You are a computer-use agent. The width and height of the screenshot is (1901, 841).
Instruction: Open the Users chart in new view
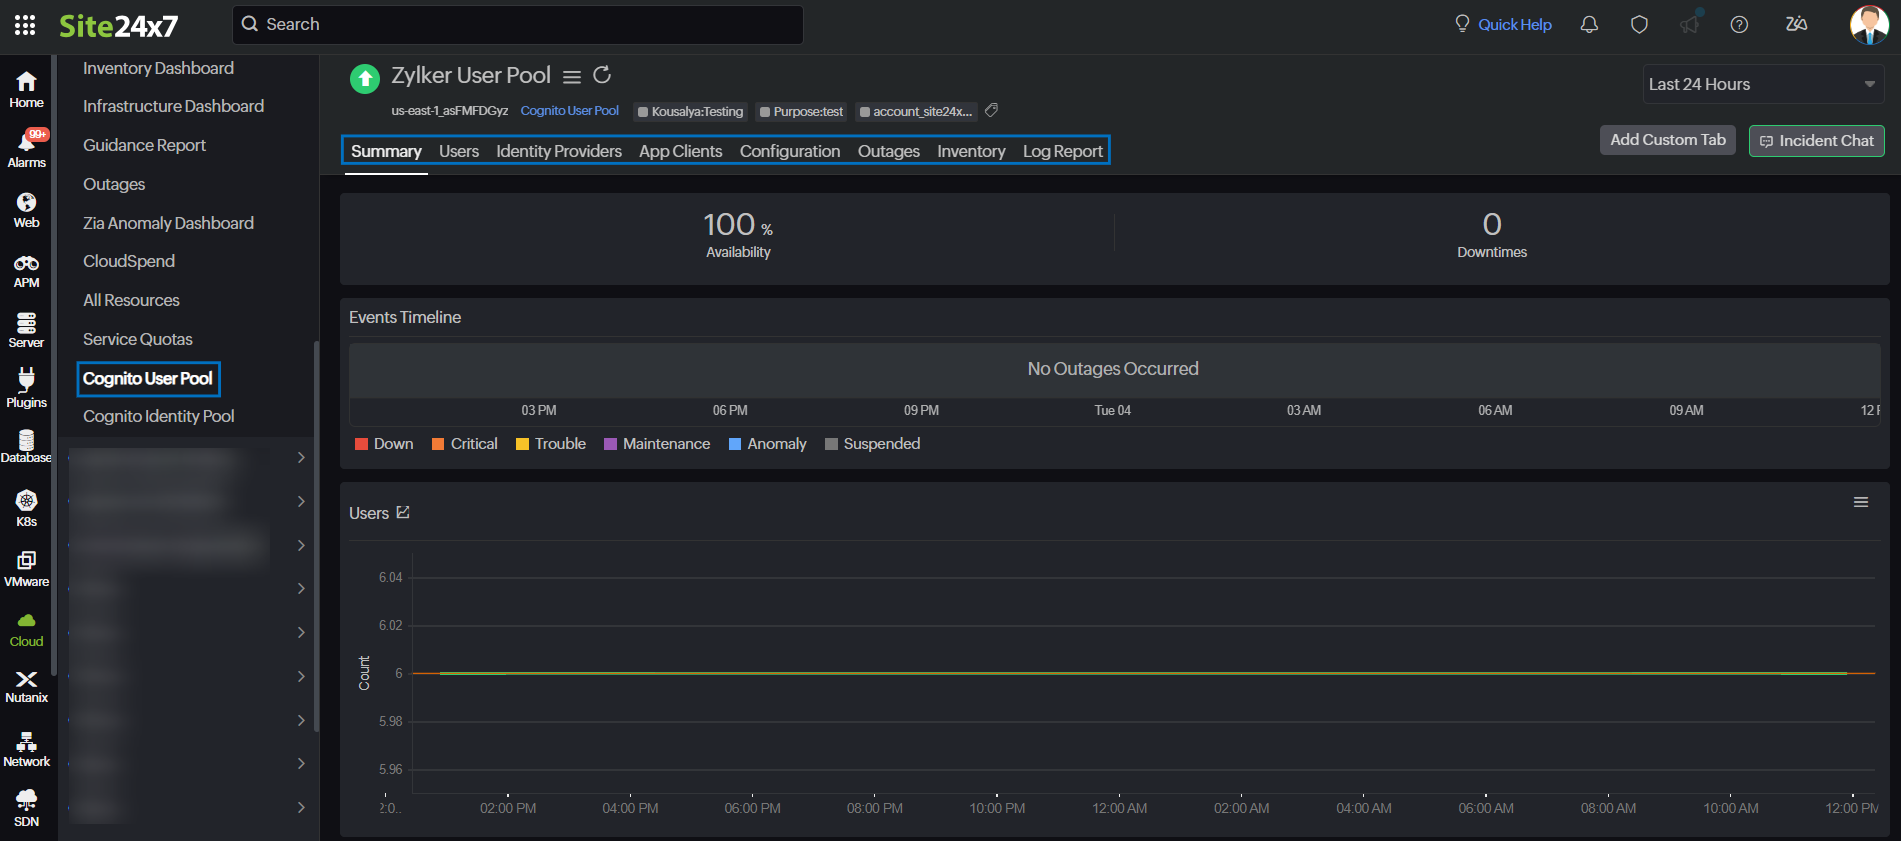tap(403, 513)
